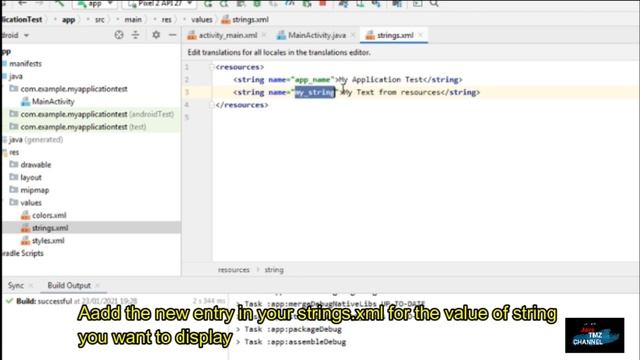
Task: Close the Sync tab
Action: coord(31,286)
